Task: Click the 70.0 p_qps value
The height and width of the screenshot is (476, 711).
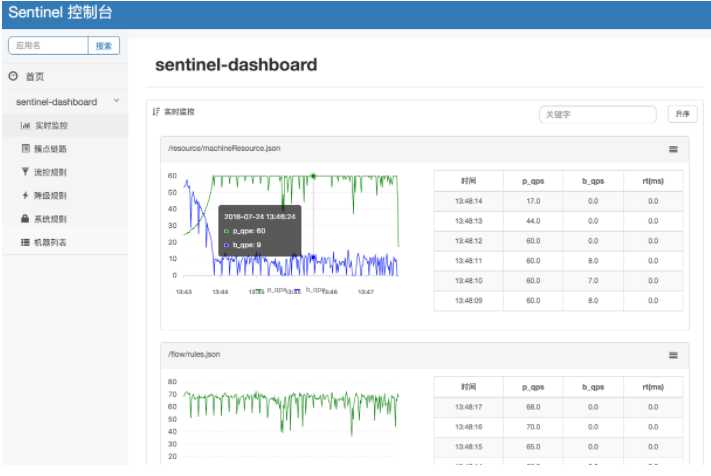Action: [533, 427]
